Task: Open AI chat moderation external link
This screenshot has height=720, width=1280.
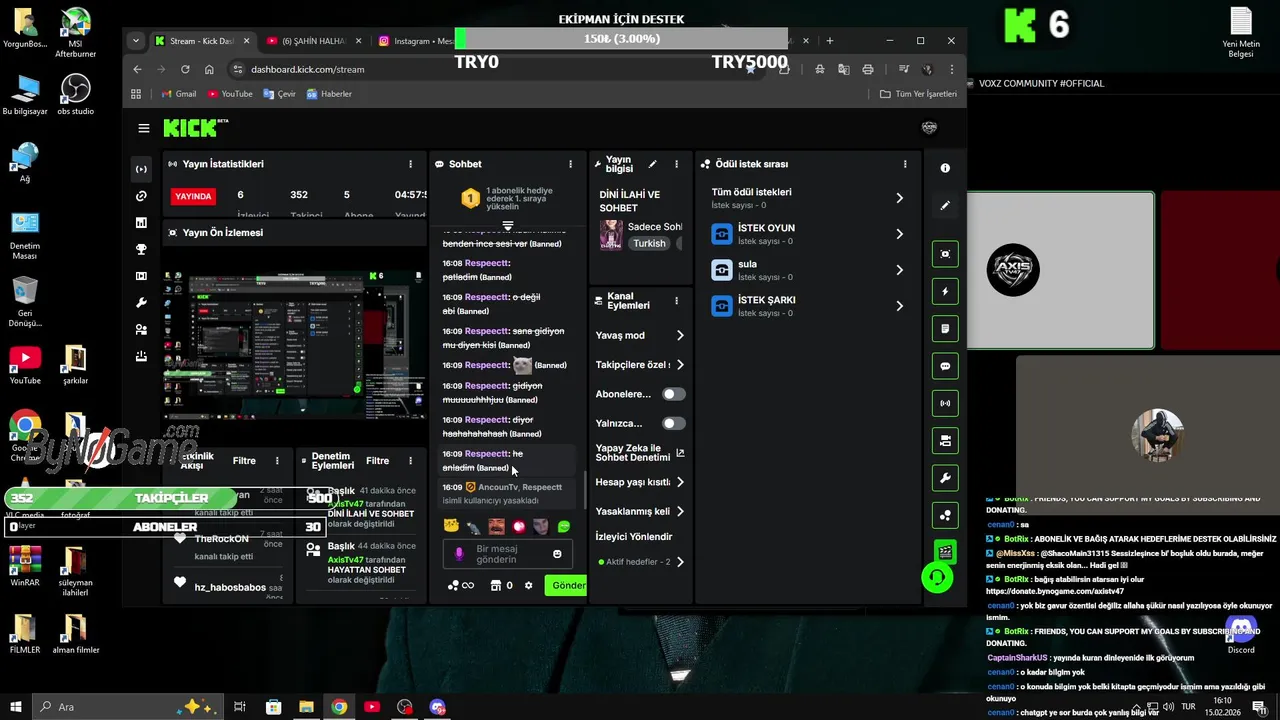Action: (x=680, y=453)
